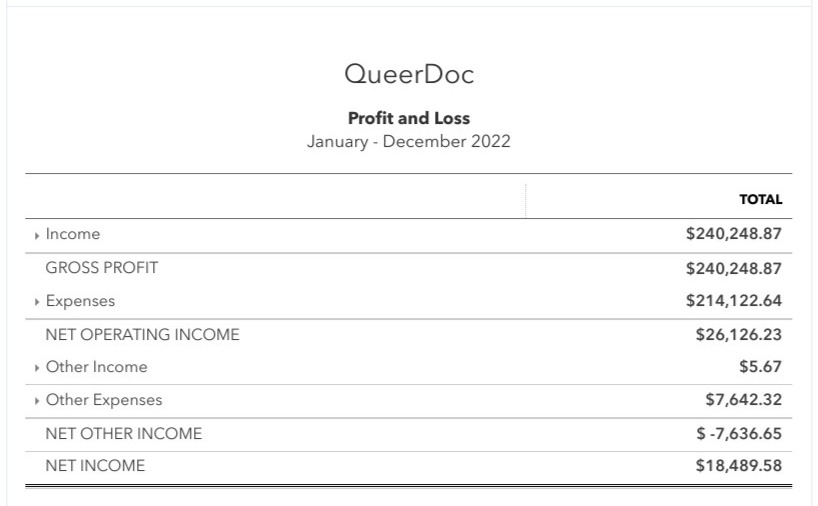Open the Income row's $240,248.87 amount
This screenshot has height=506, width=818.
tap(733, 234)
